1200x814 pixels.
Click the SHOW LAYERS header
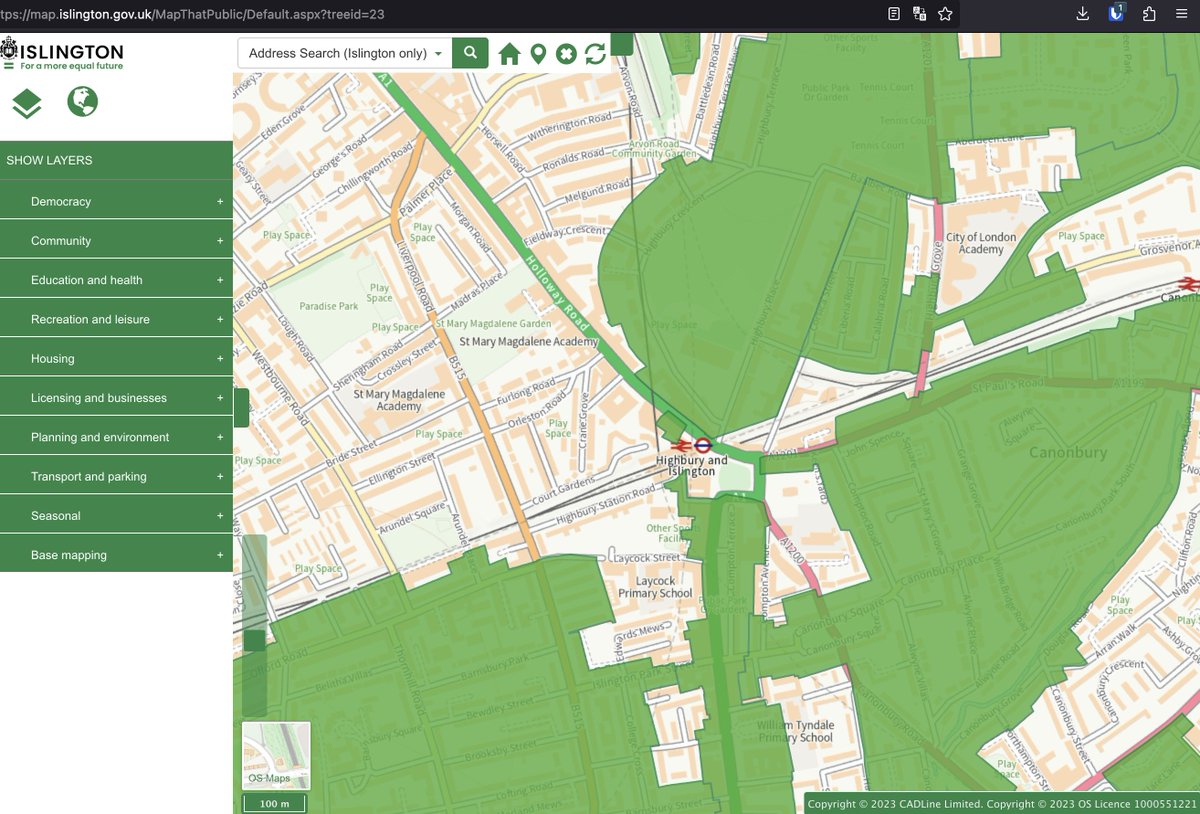[x=116, y=160]
